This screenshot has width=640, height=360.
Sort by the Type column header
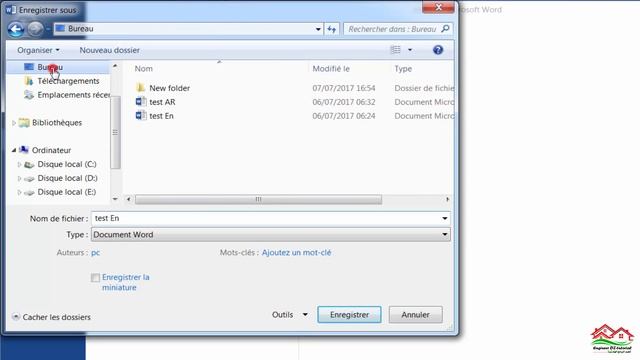[x=403, y=69]
